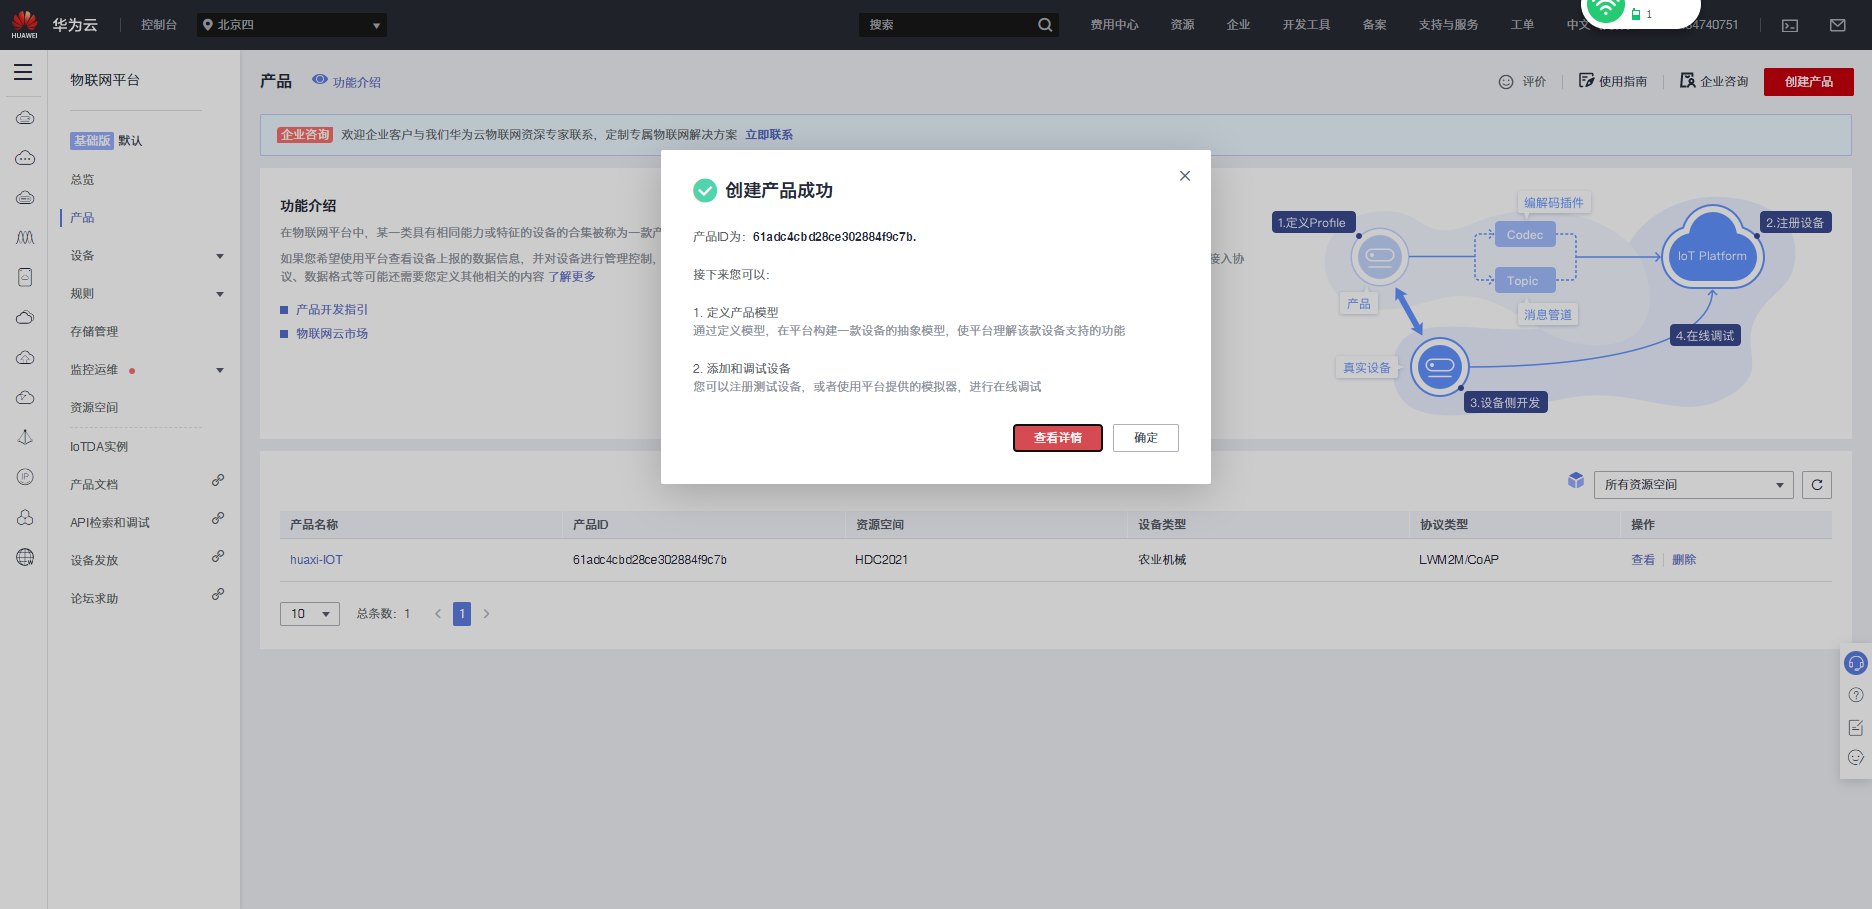Open the huaxi-IOT product link
This screenshot has width=1872, height=909.
click(x=316, y=560)
